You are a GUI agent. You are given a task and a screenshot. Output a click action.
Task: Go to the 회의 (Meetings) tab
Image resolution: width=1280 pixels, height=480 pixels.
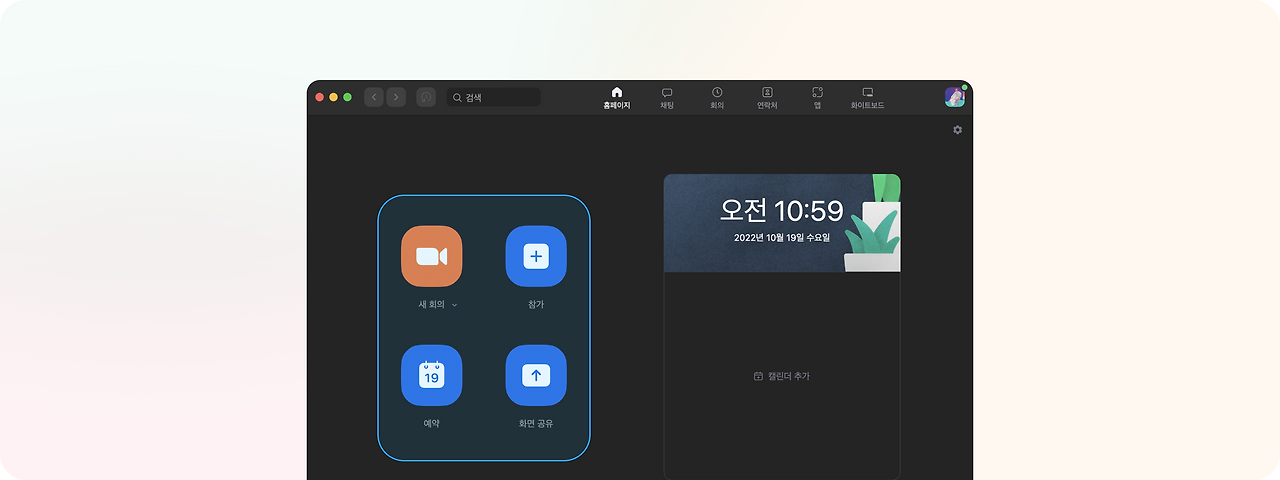point(717,98)
